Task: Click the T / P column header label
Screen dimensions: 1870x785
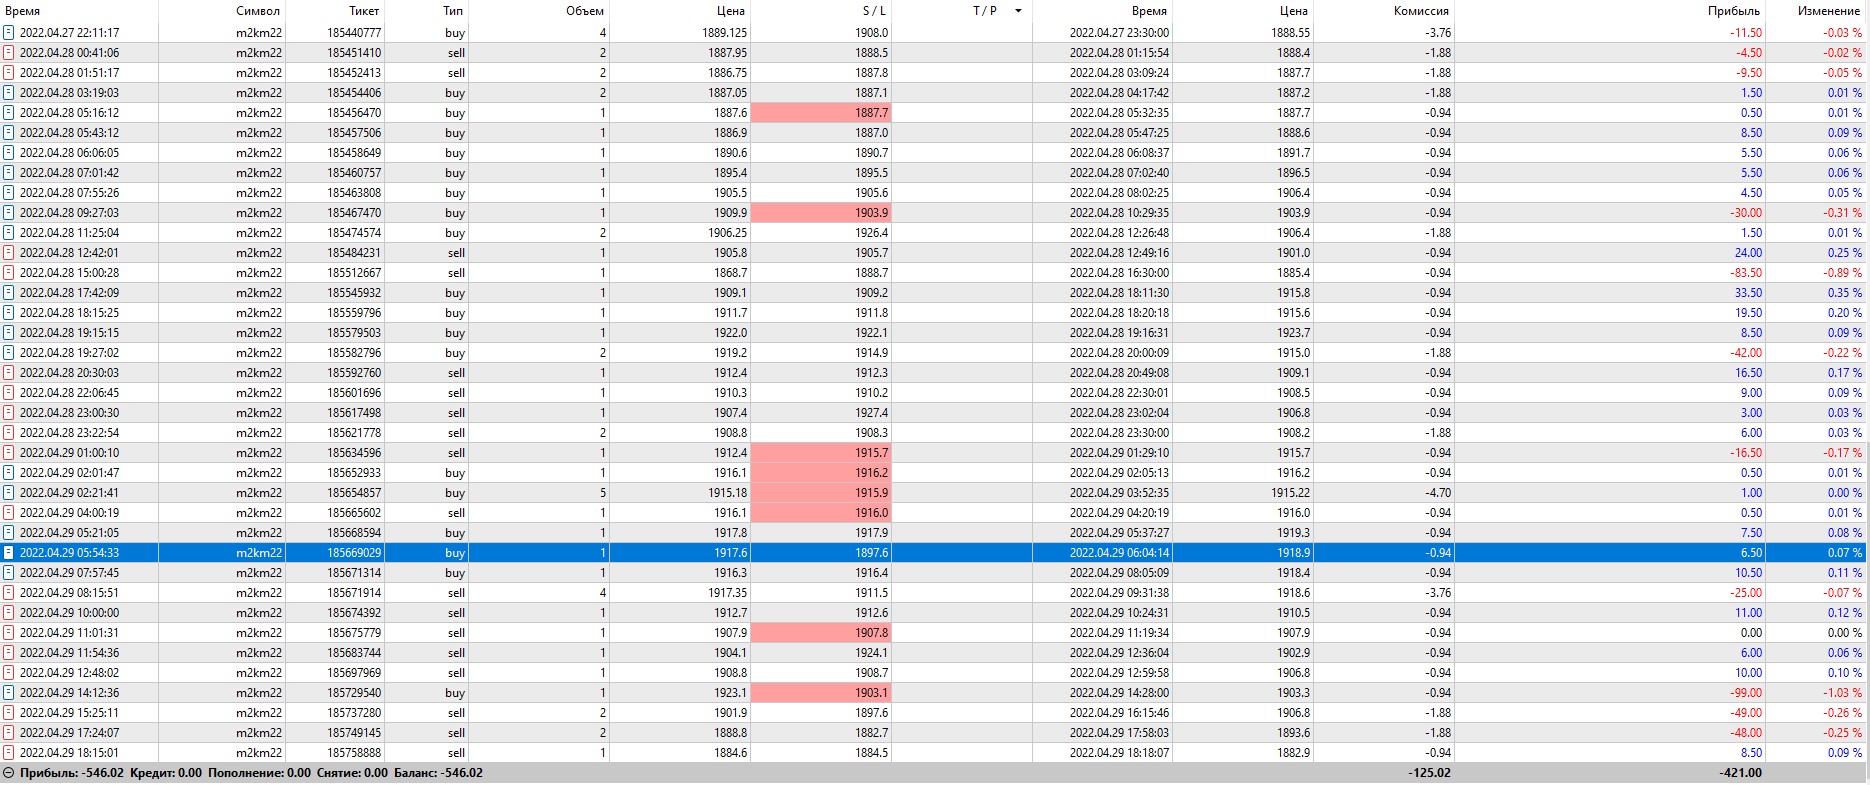Action: [x=985, y=11]
